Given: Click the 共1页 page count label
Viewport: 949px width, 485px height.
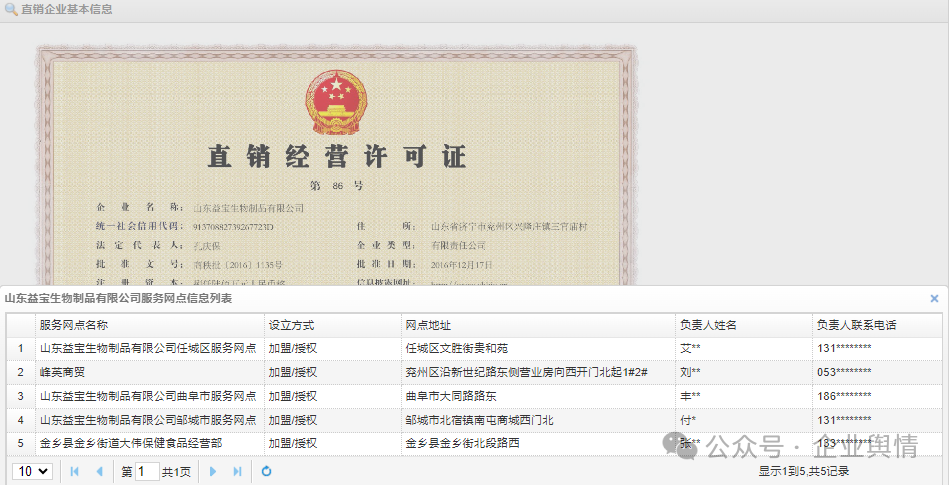Looking at the screenshot, I should [176, 472].
